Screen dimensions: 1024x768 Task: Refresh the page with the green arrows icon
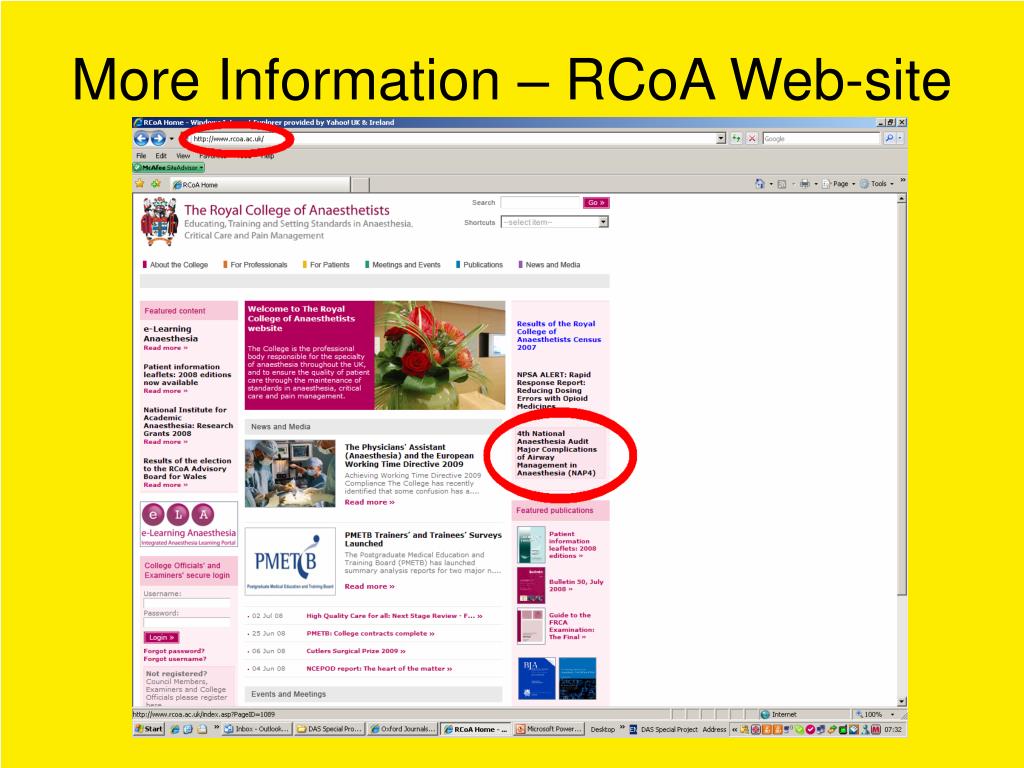pos(737,138)
